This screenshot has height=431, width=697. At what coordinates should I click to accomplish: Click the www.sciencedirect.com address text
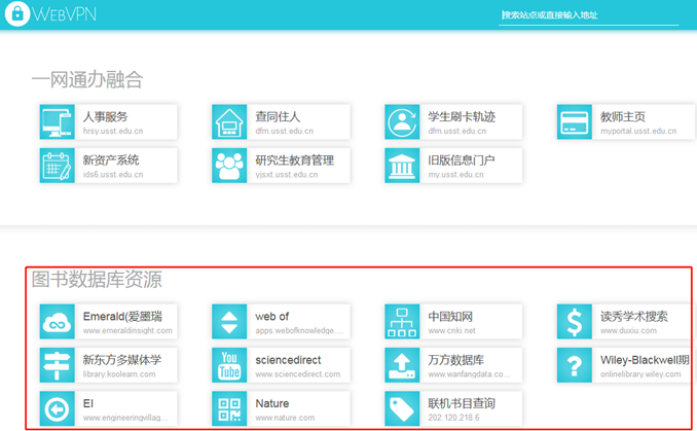point(298,374)
